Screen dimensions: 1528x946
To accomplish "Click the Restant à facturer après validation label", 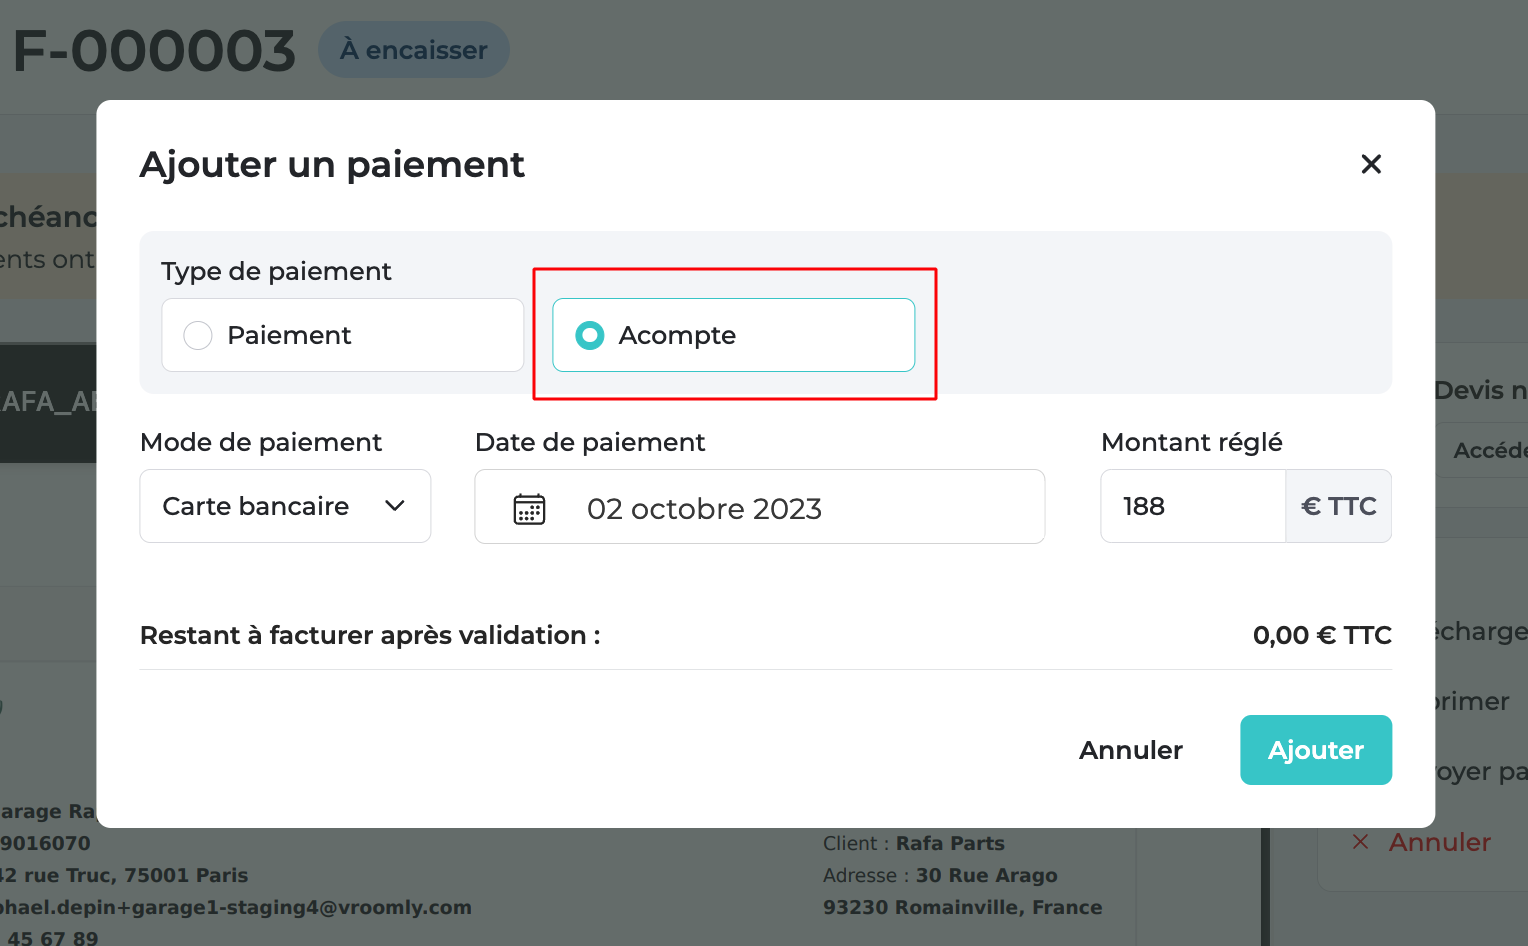I will tap(370, 635).
